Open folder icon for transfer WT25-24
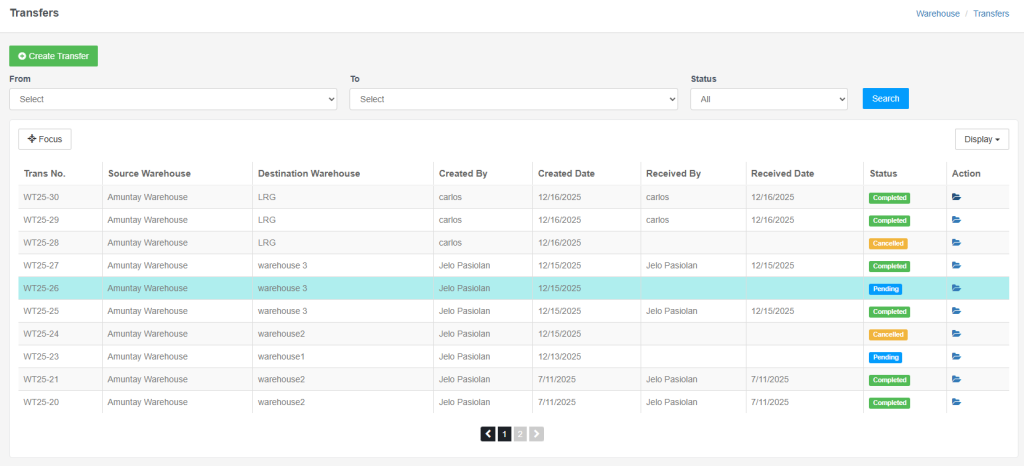The width and height of the screenshot is (1024, 466). point(956,334)
